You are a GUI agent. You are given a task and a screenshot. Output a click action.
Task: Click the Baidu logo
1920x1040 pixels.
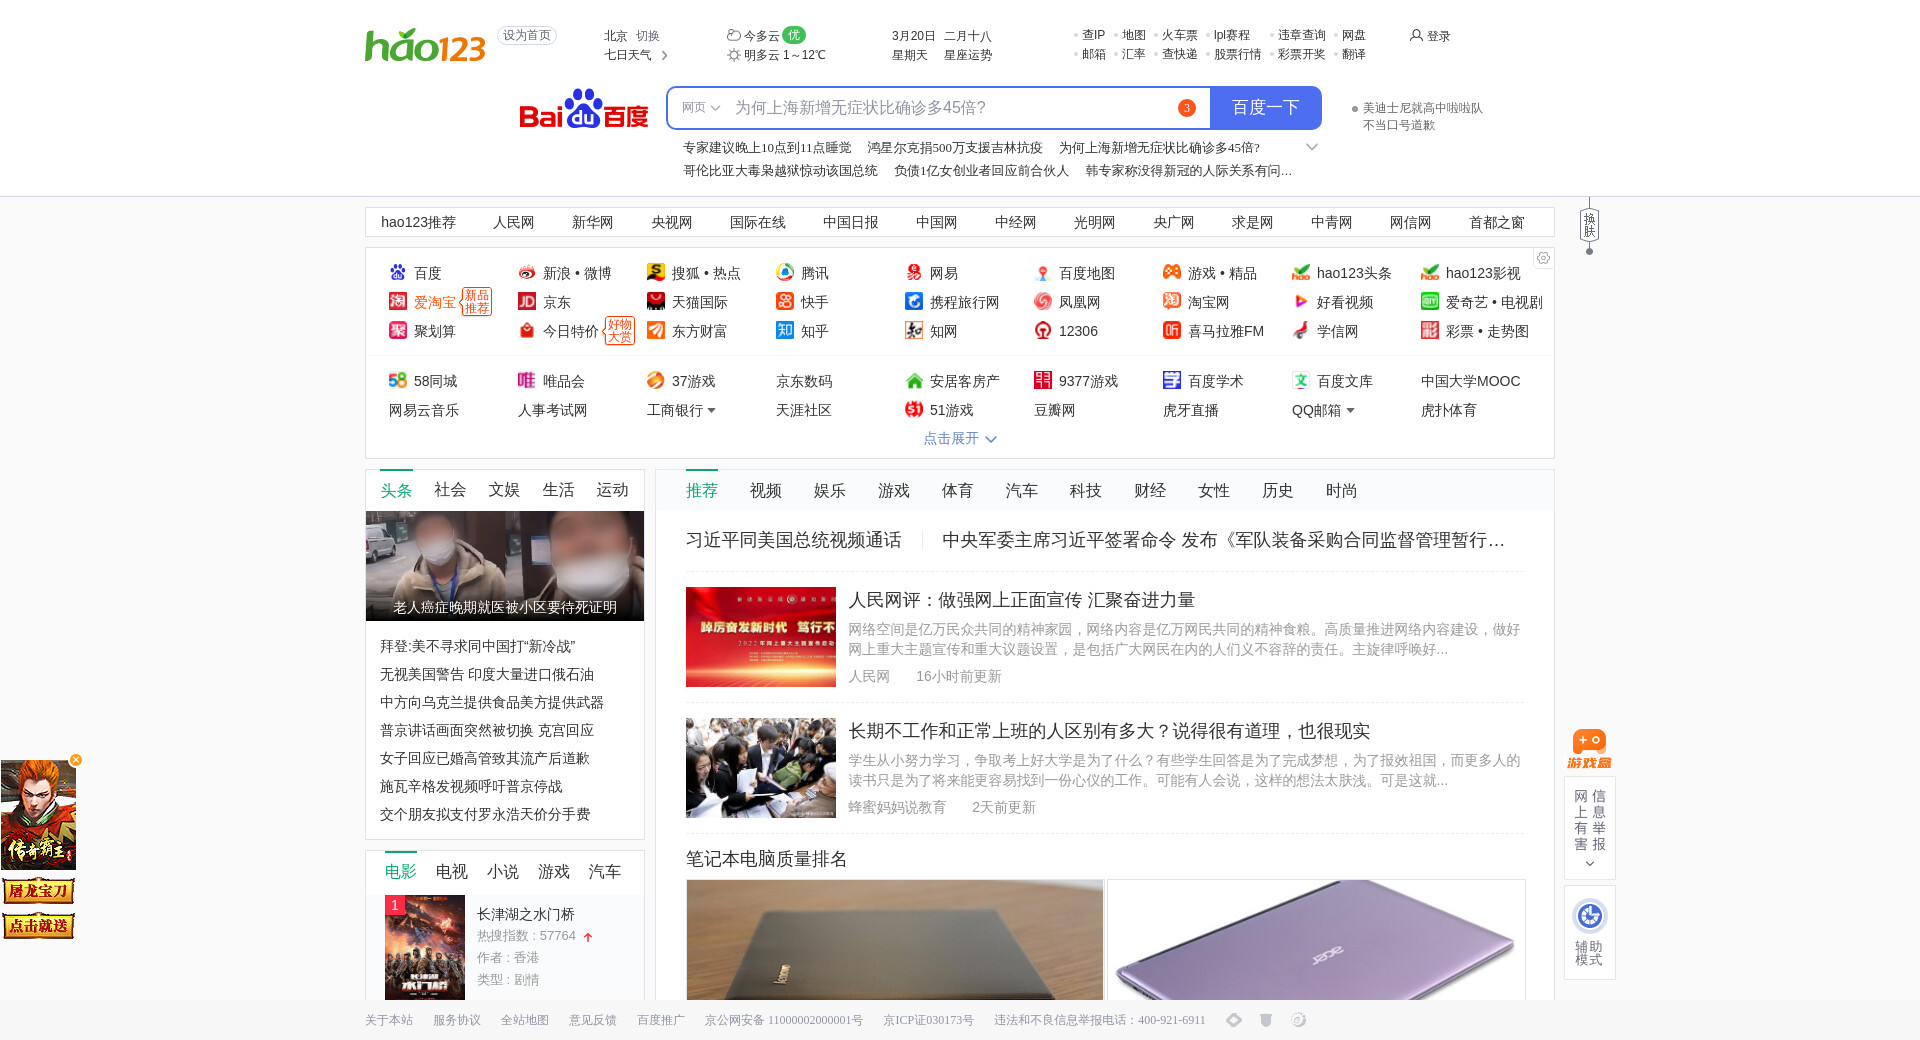click(584, 109)
